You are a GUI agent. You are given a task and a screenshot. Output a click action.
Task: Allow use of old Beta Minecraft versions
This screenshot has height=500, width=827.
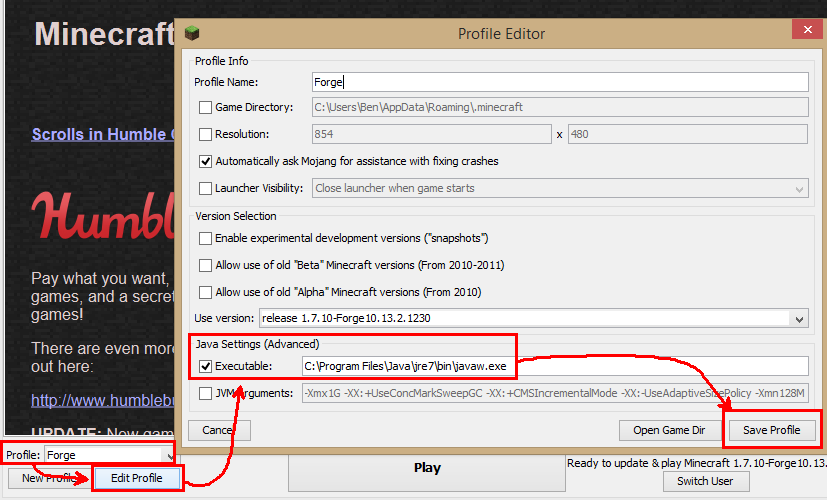[x=205, y=265]
